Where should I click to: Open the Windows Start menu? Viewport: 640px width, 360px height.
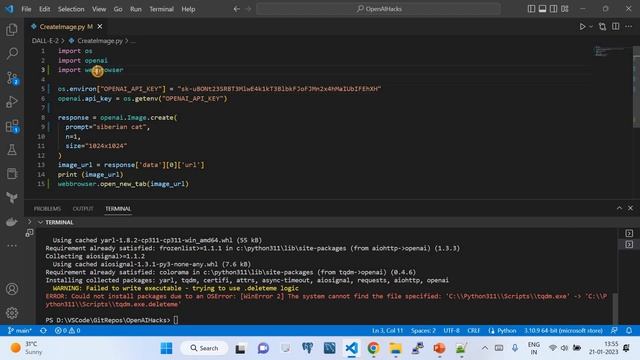point(166,348)
